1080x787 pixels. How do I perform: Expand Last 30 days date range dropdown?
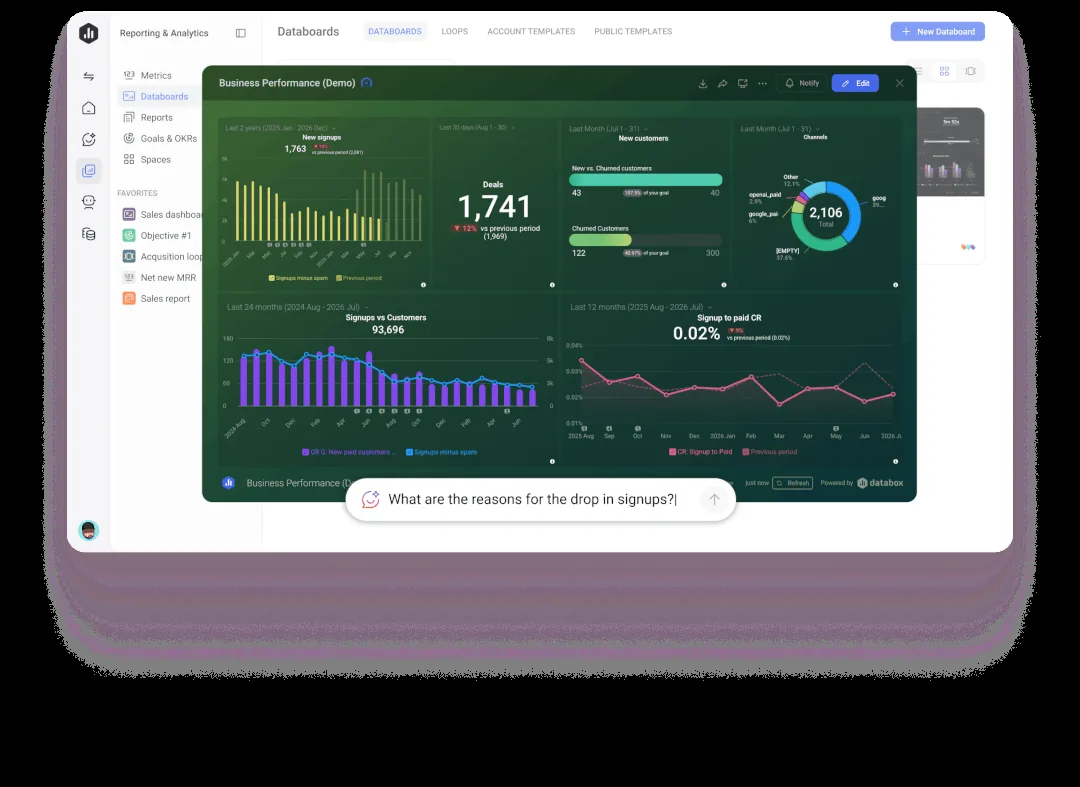click(x=477, y=127)
